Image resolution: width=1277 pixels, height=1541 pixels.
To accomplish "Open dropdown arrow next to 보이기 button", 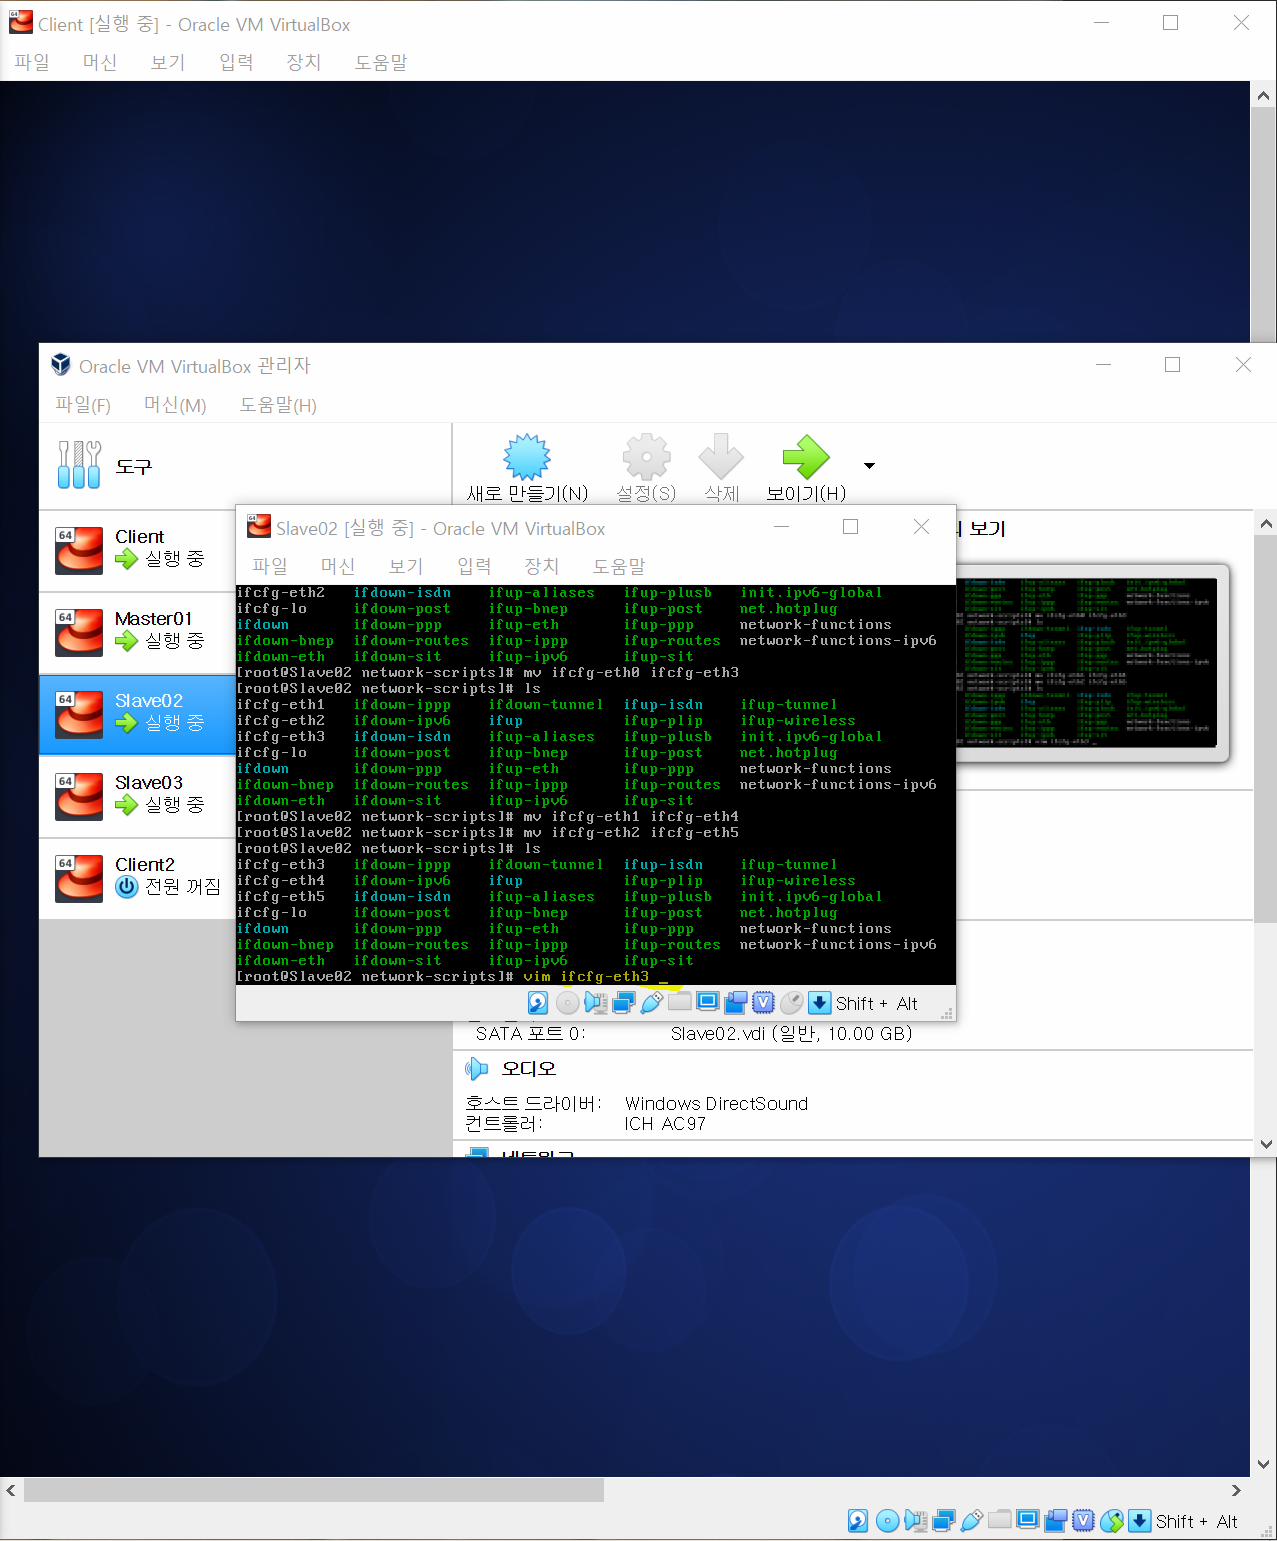I will pos(869,466).
